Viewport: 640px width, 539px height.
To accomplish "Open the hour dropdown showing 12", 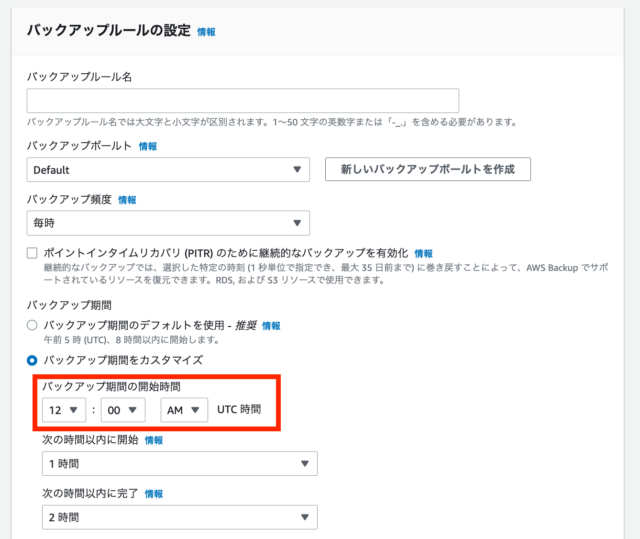I will [64, 410].
